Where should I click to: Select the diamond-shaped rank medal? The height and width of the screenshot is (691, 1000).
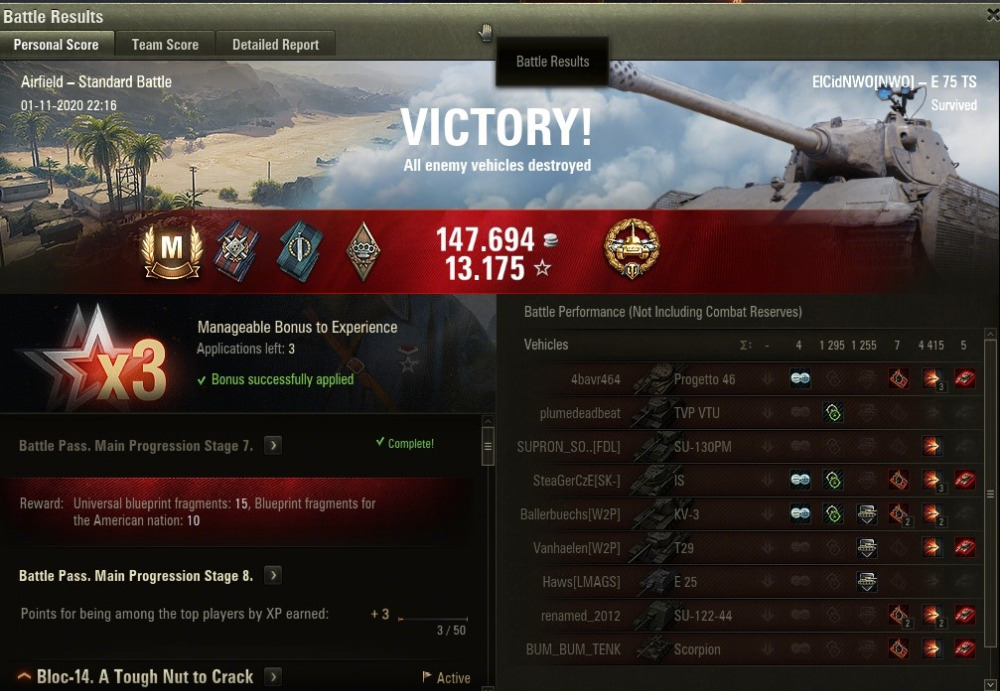click(363, 251)
